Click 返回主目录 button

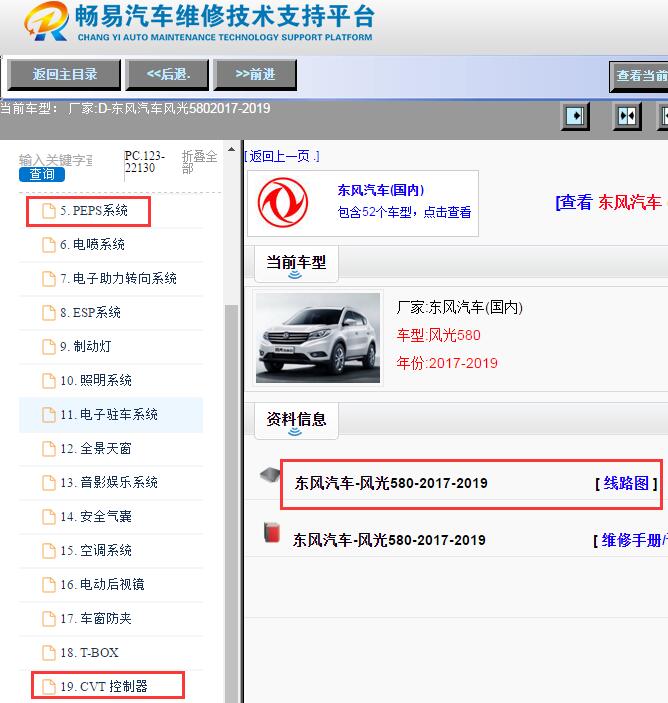65,74
